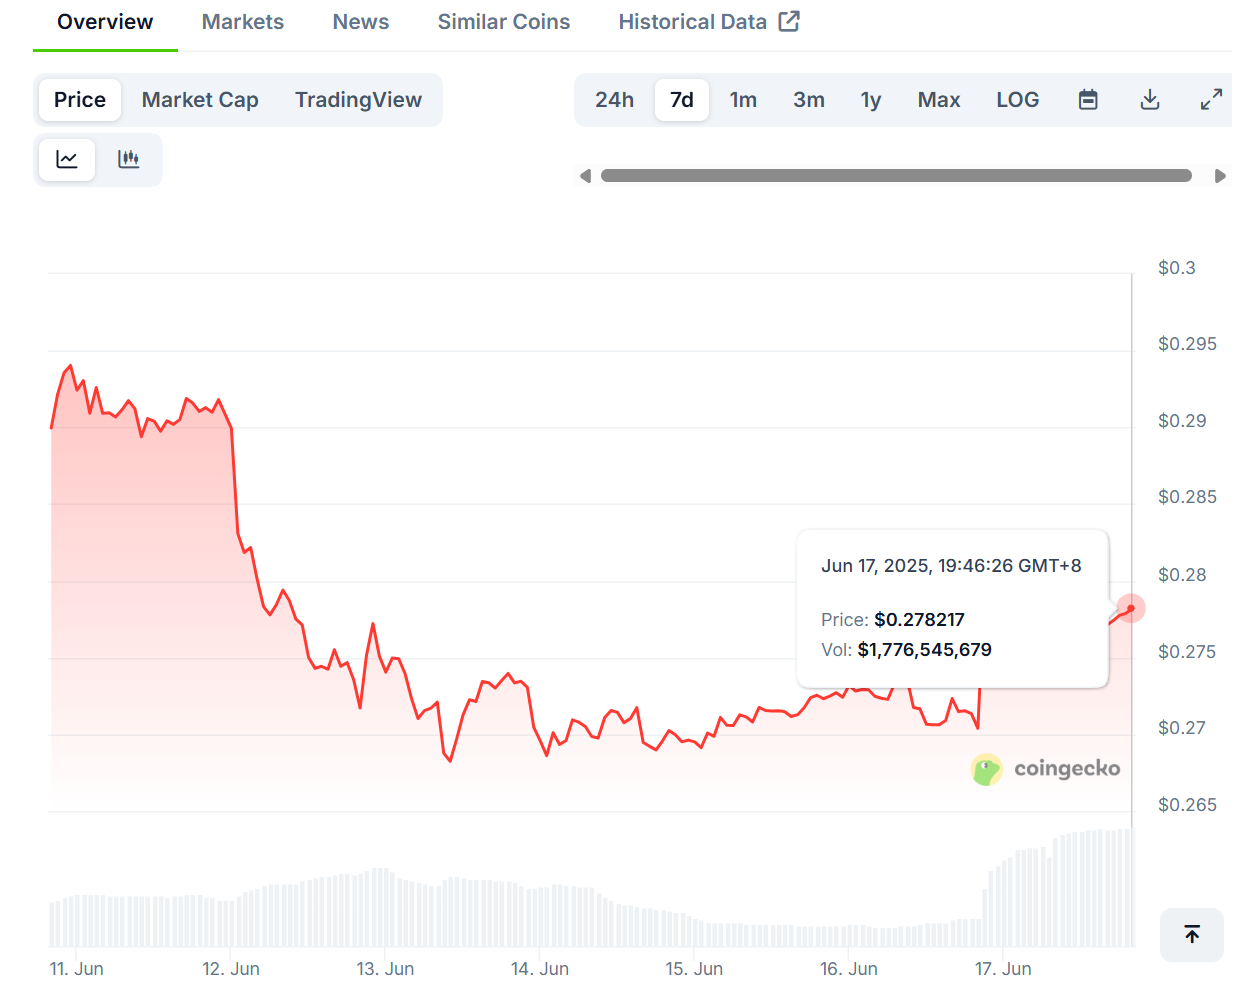Open the Markets tab
The width and height of the screenshot is (1248, 989).
pyautogui.click(x=243, y=22)
